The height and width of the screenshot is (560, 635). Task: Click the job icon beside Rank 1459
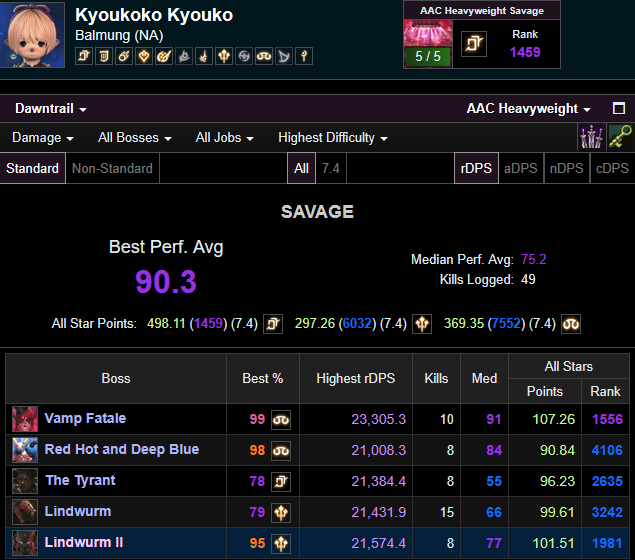(x=474, y=43)
